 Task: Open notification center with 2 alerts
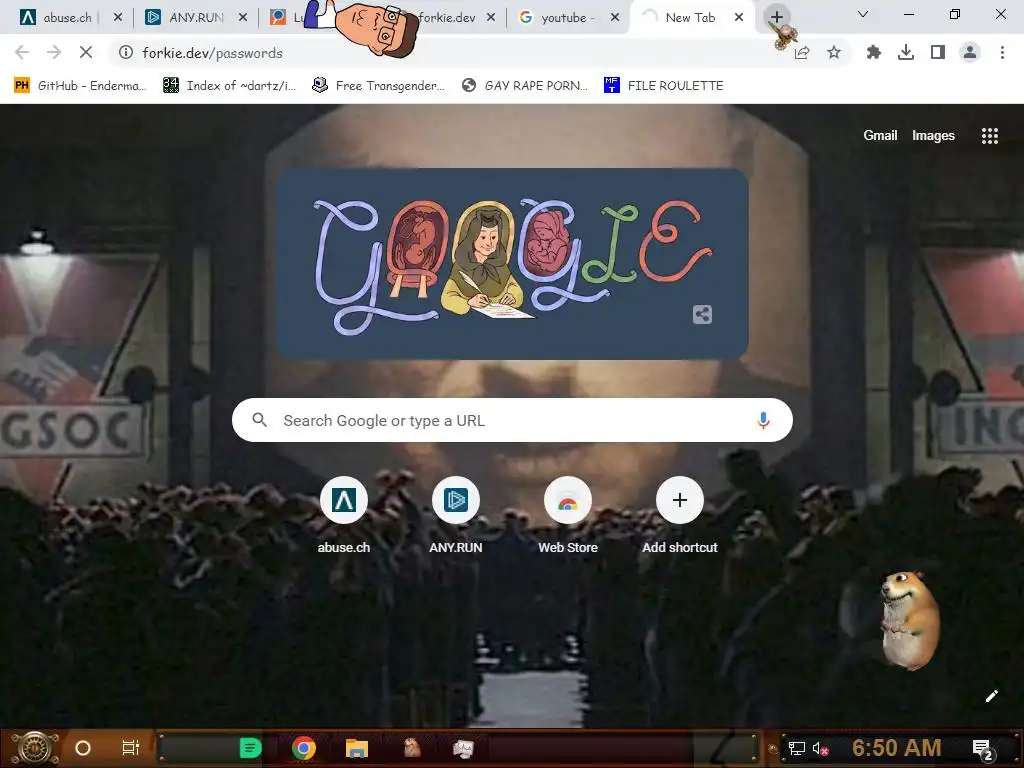pyautogui.click(x=983, y=749)
